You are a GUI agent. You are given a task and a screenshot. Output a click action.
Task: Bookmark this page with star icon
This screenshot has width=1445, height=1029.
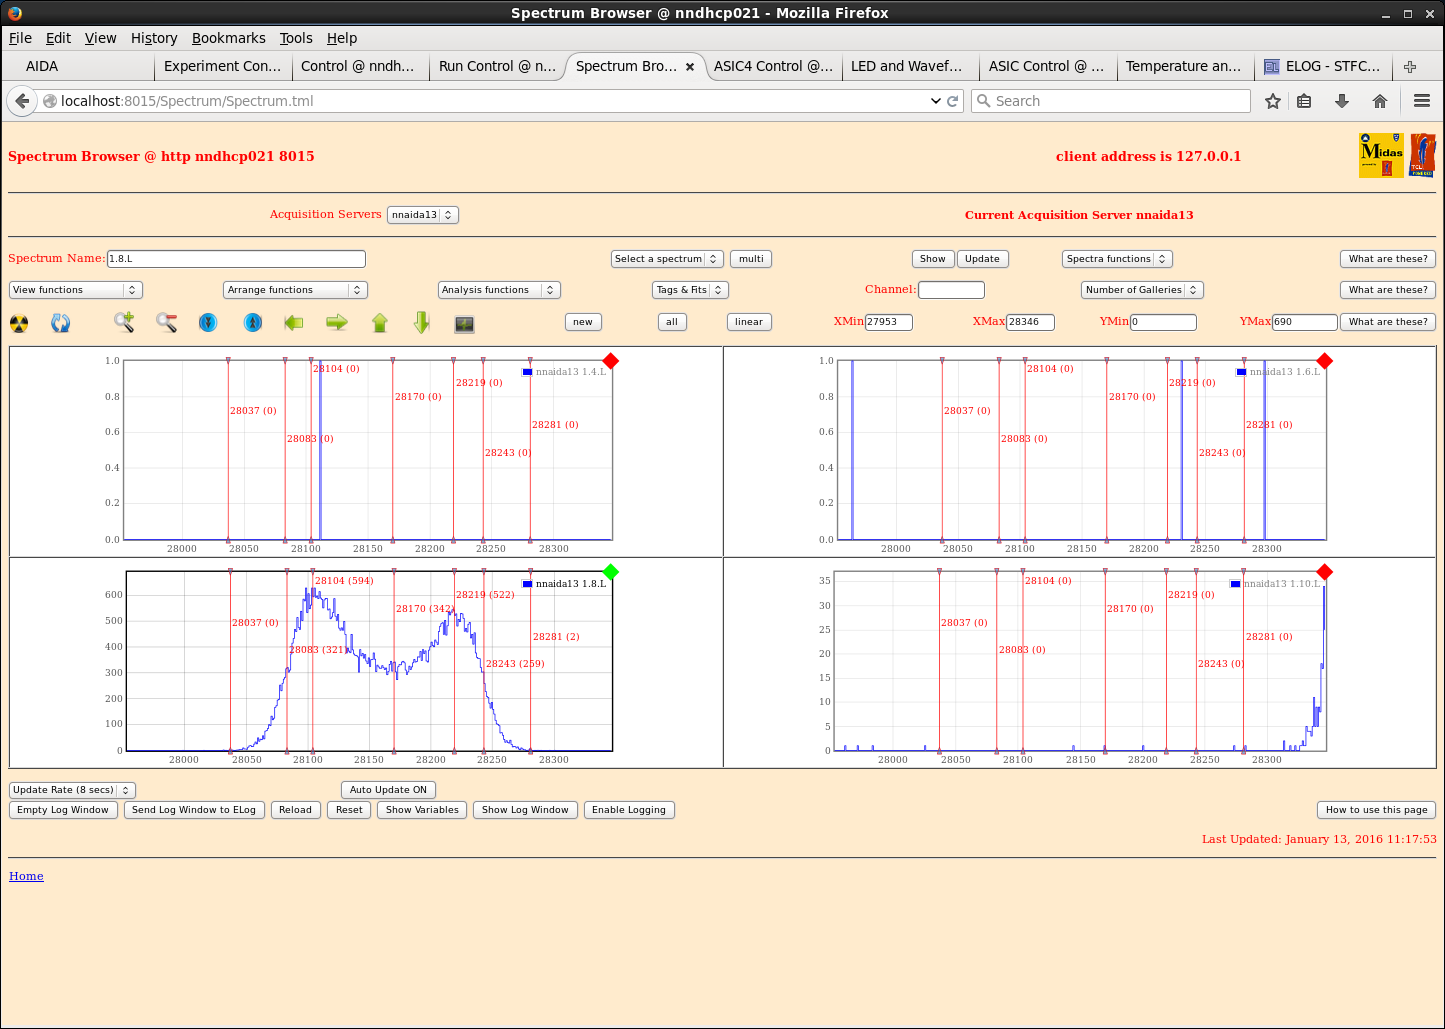(x=1273, y=101)
